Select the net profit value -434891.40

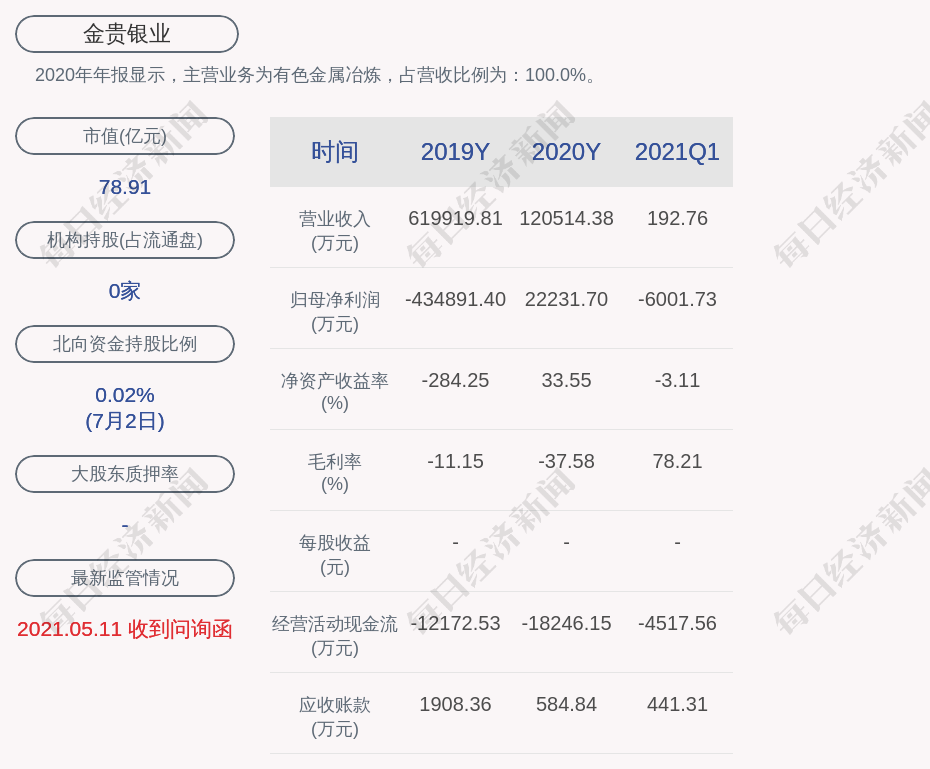point(456,299)
